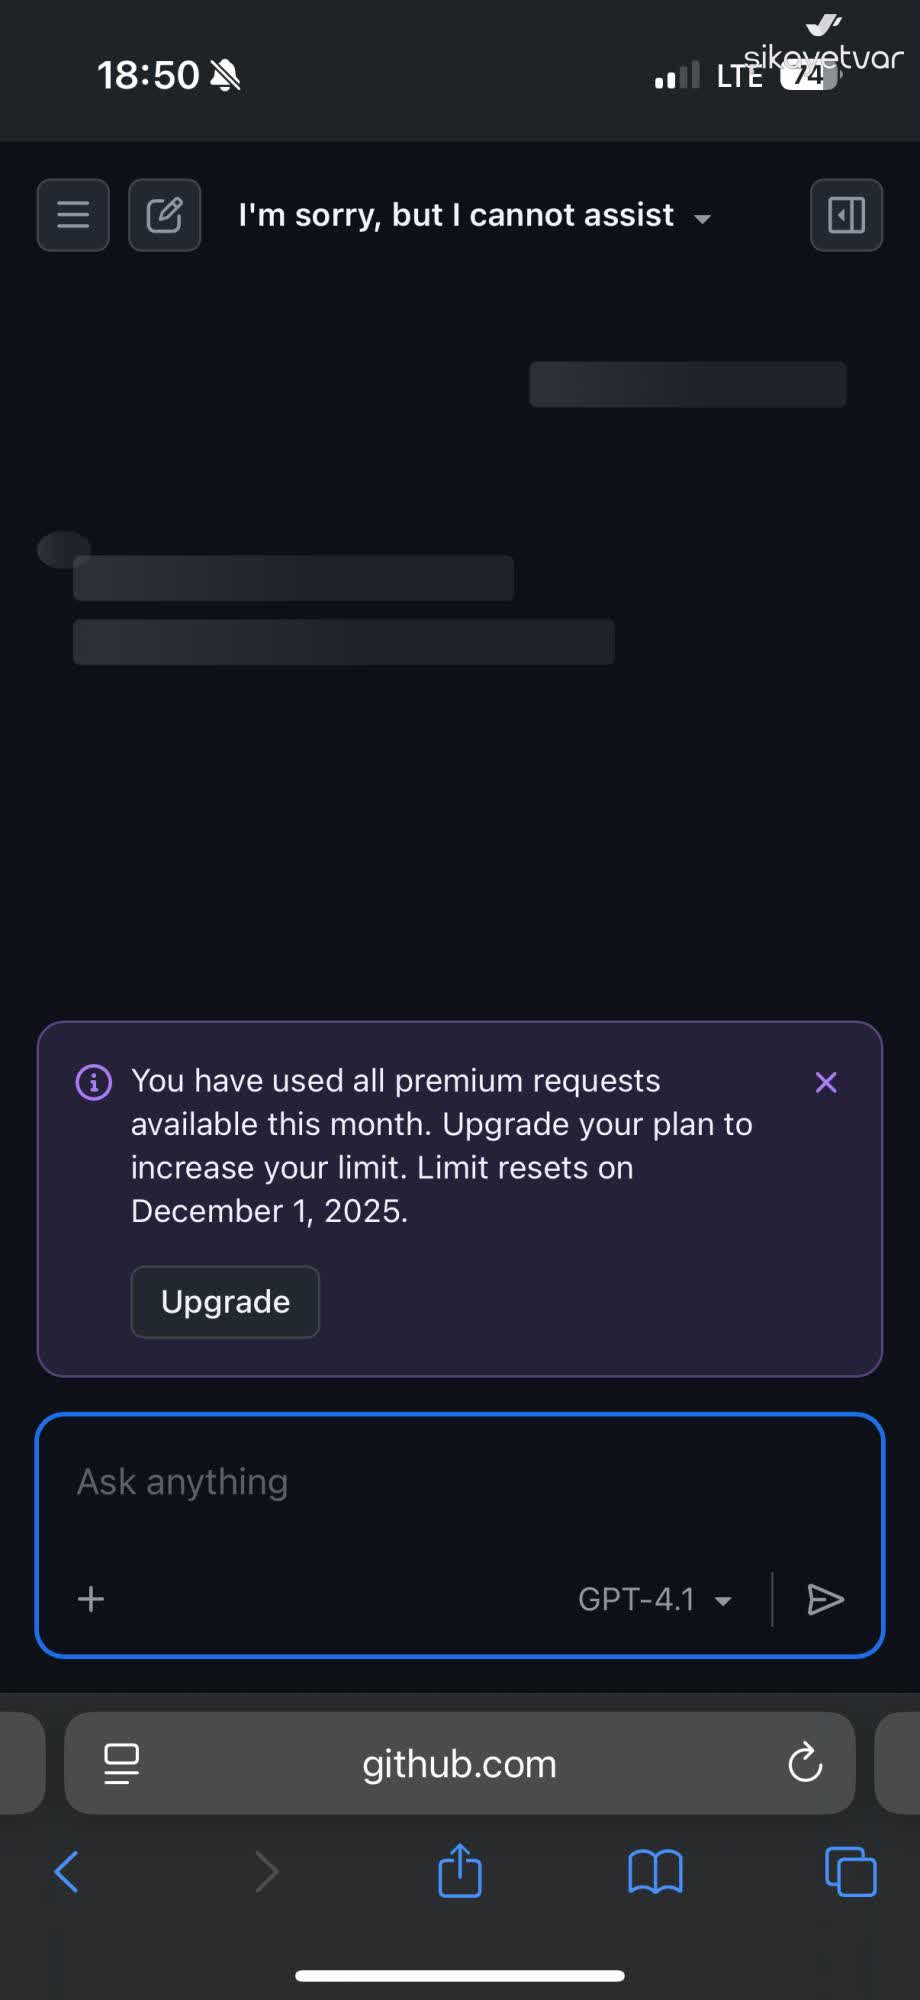Click the Upgrade button

coord(225,1302)
